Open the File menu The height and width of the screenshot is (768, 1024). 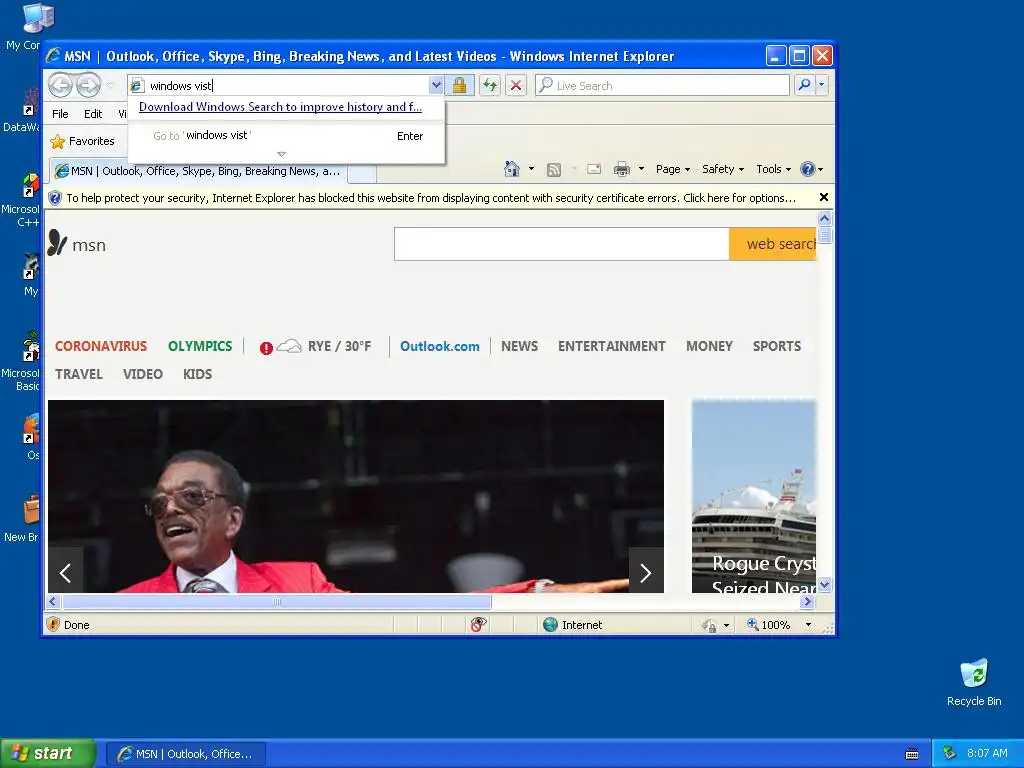60,114
